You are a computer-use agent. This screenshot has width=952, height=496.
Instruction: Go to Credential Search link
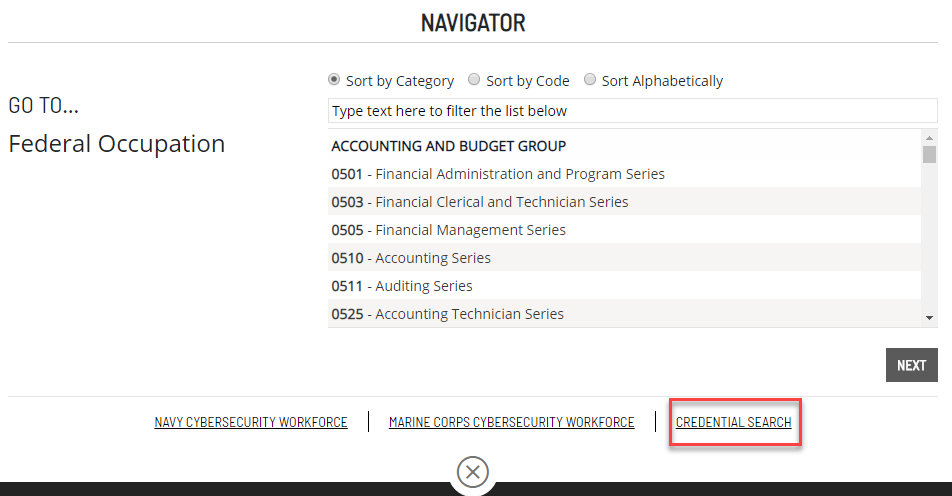coord(733,422)
